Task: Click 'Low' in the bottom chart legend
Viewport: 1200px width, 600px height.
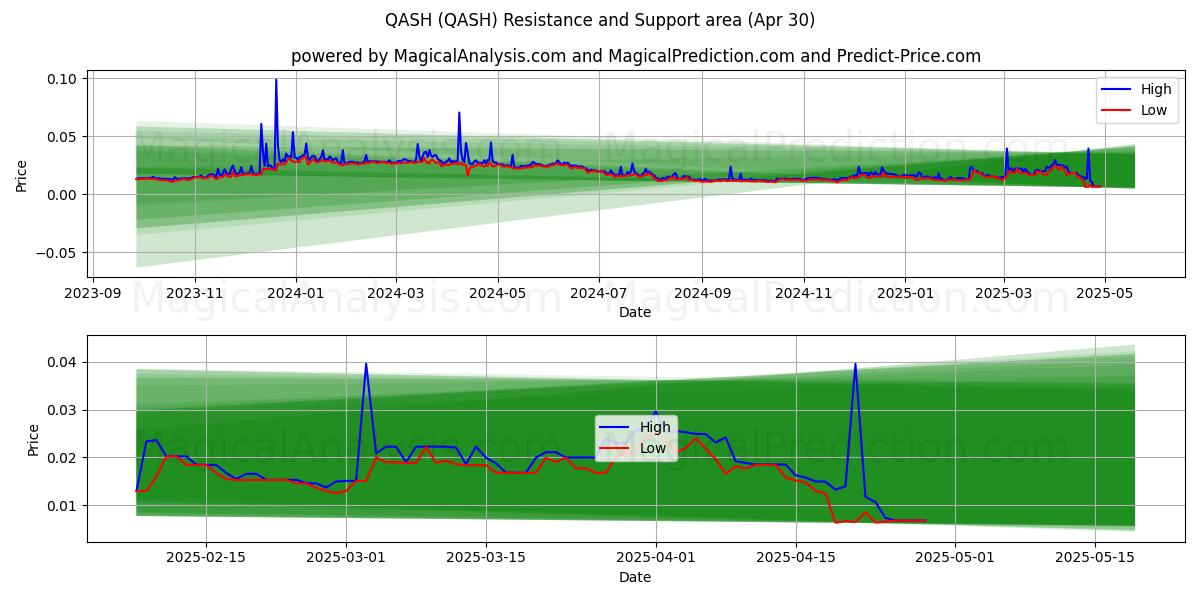Action: pos(653,448)
